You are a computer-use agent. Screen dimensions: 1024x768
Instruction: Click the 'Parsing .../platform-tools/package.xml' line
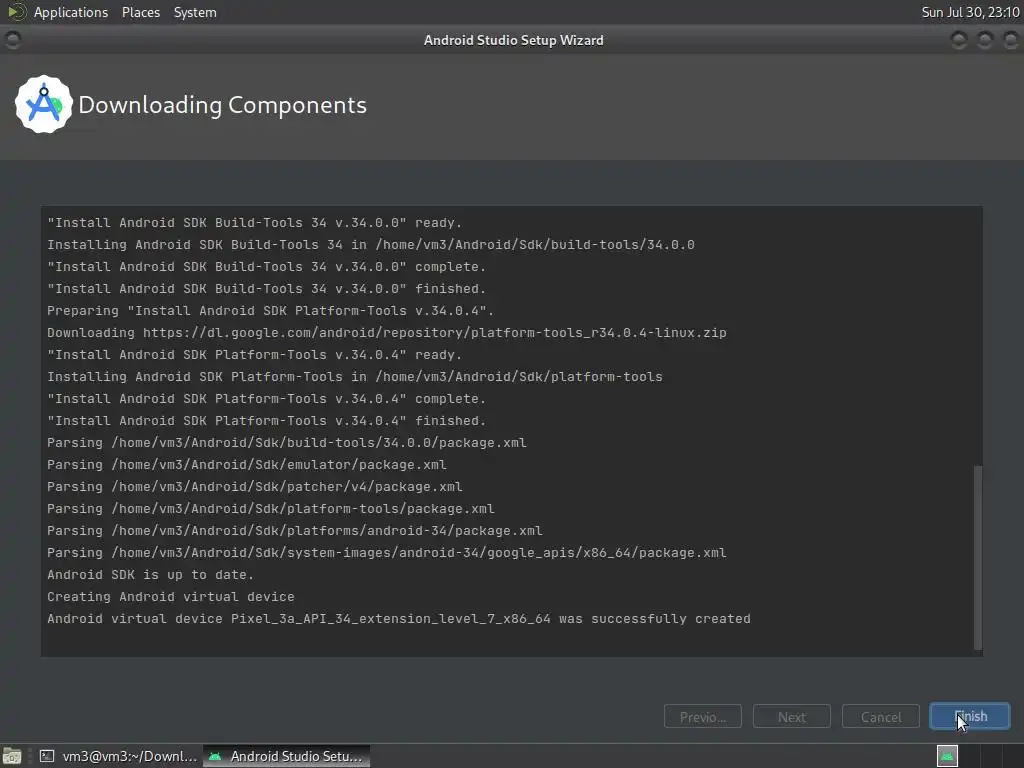coord(270,509)
